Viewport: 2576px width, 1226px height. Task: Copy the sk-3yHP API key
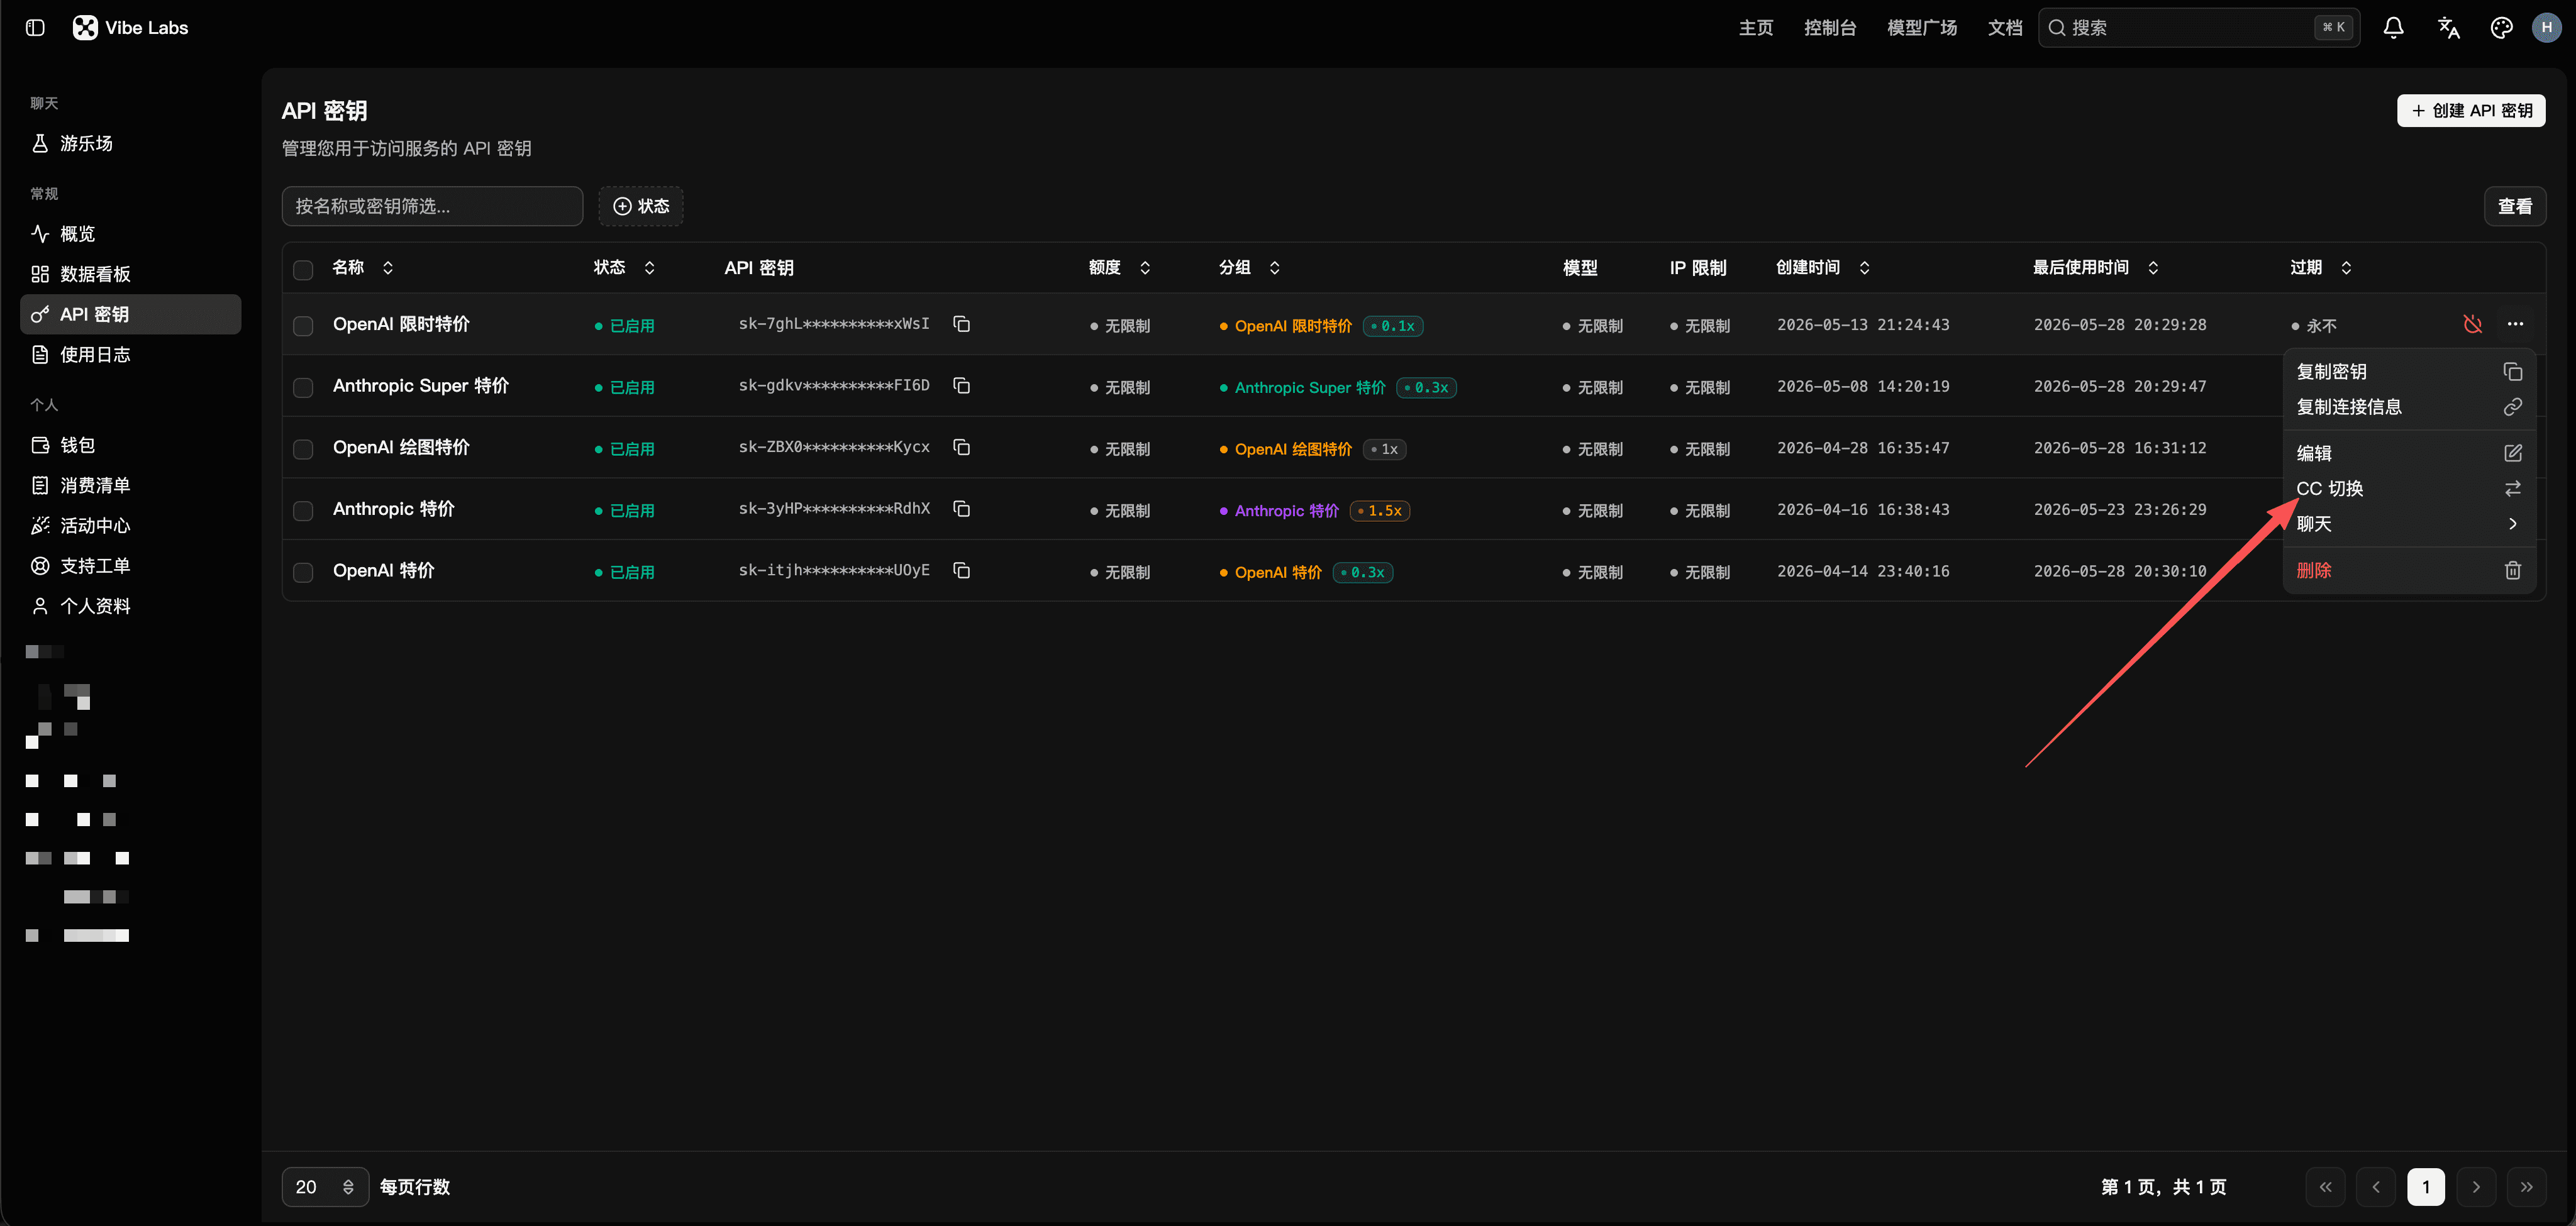[961, 509]
